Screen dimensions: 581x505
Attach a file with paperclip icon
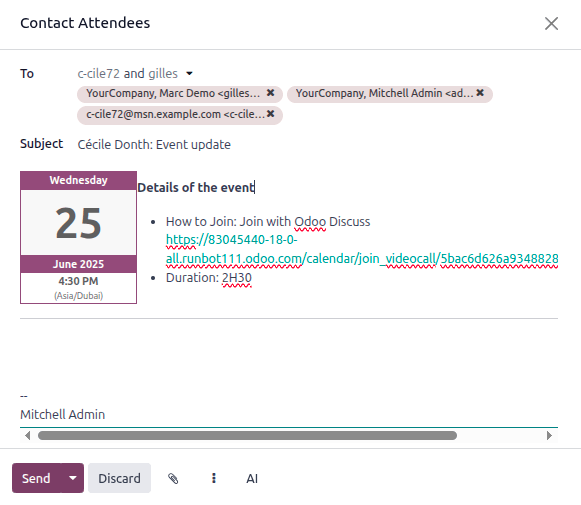tap(173, 478)
